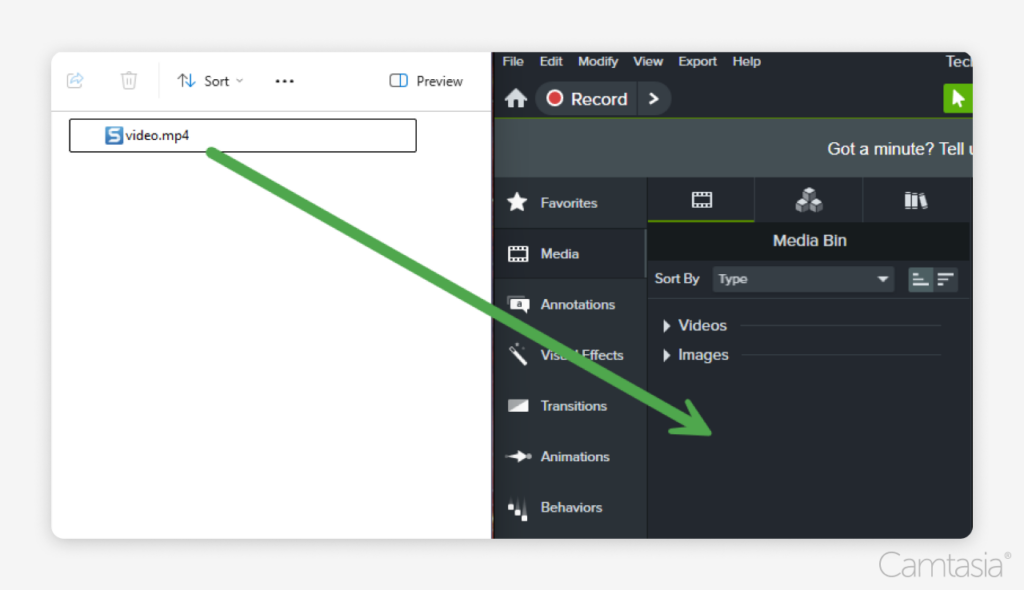Select the Media panel in the sidebar
This screenshot has width=1024, height=590.
point(557,253)
